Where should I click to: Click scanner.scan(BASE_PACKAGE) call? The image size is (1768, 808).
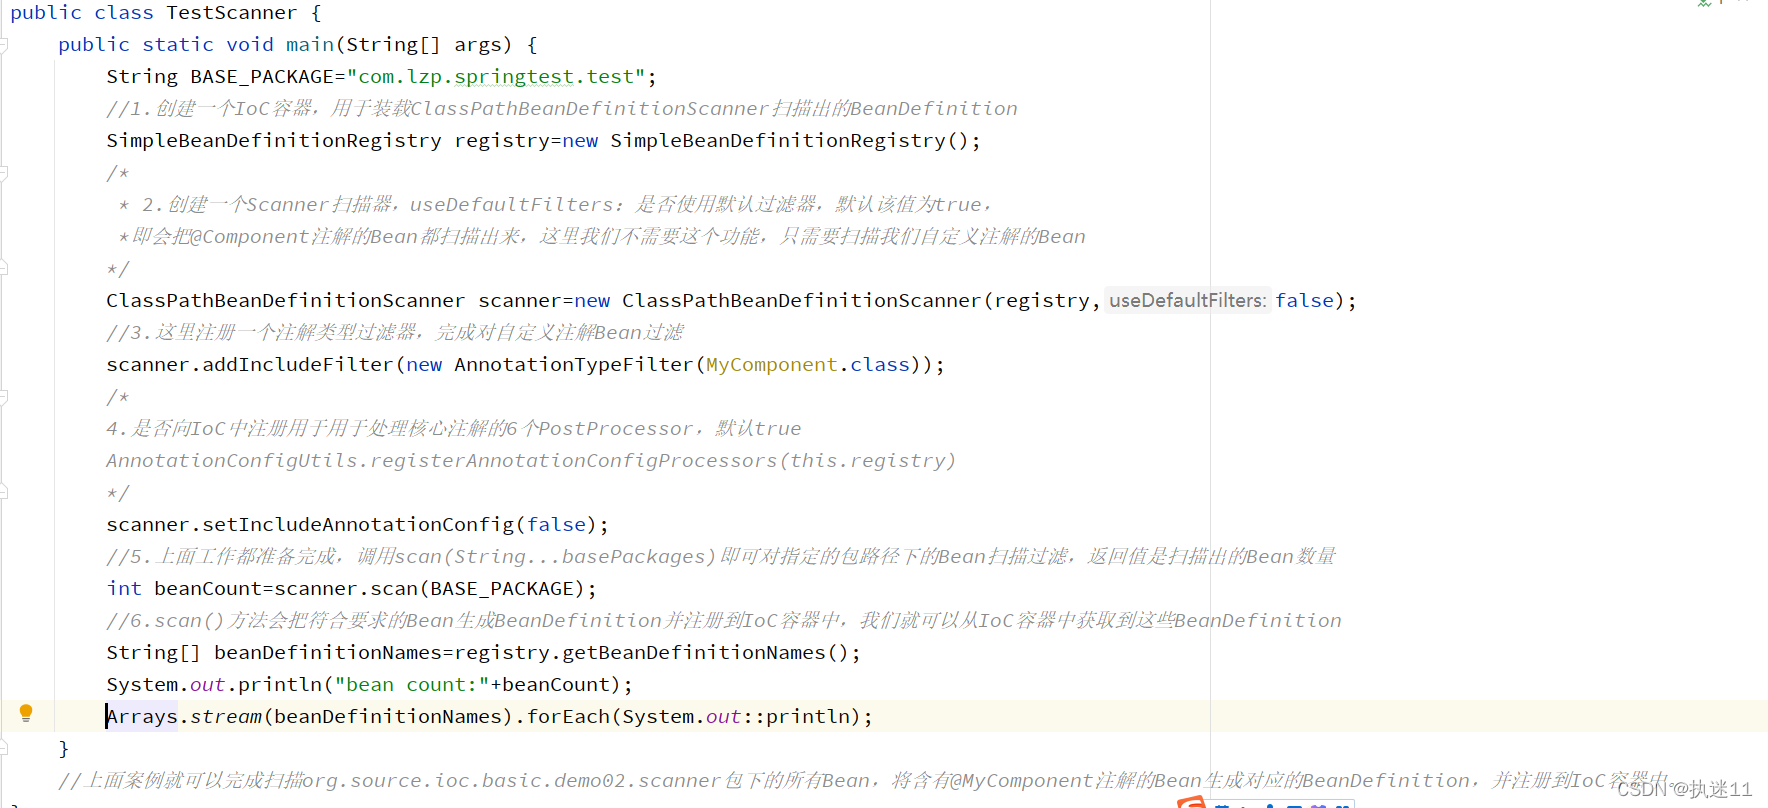(429, 589)
